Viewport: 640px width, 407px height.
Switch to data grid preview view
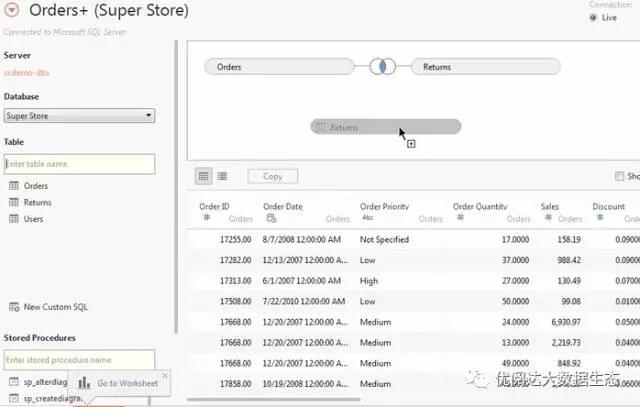pos(204,176)
